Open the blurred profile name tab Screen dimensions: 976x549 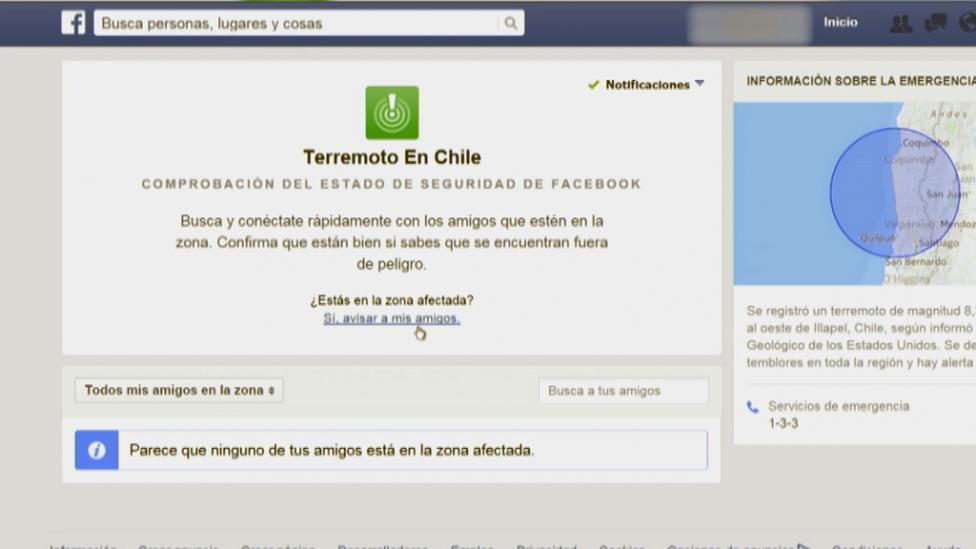(x=749, y=23)
